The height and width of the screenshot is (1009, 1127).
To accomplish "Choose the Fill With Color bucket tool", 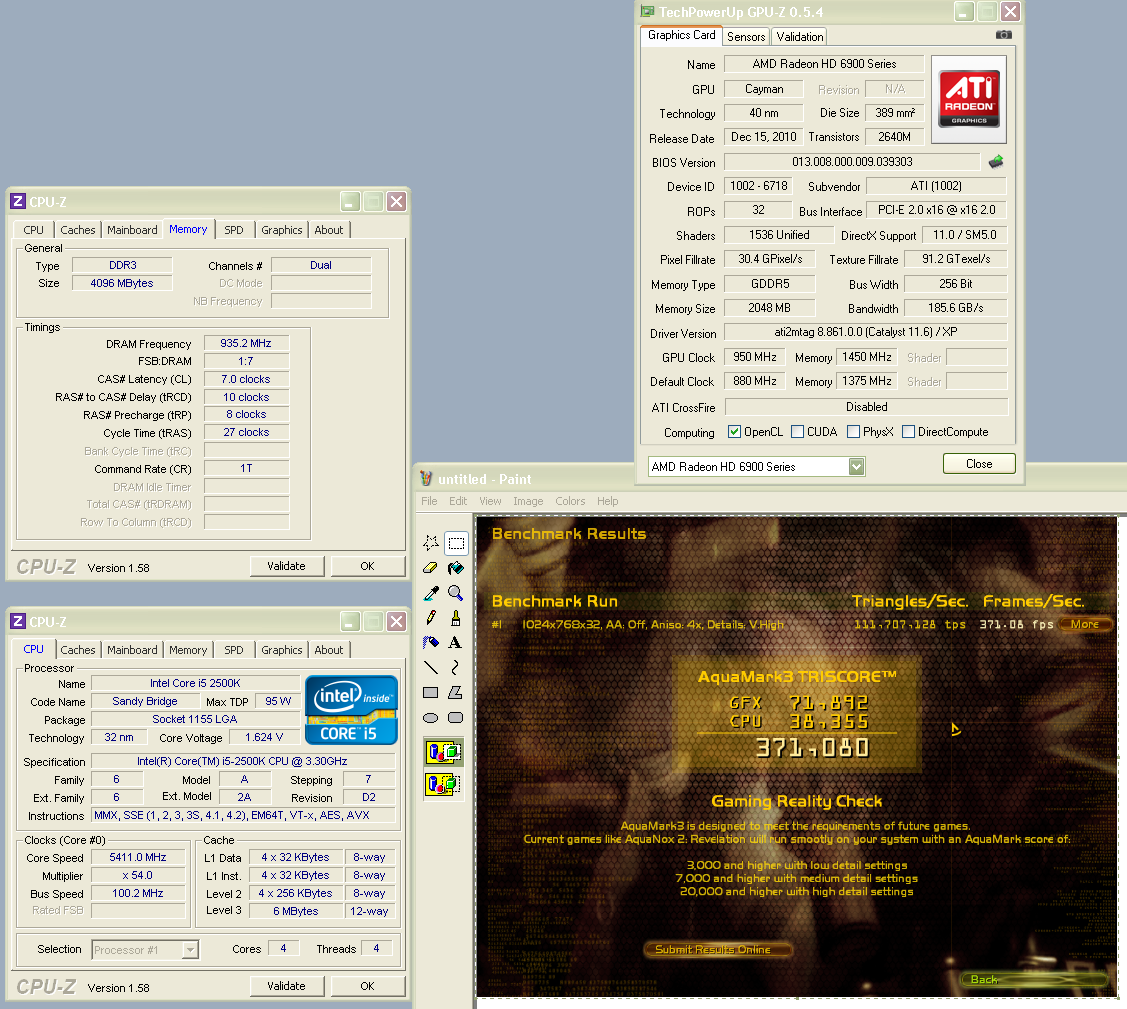I will (456, 568).
